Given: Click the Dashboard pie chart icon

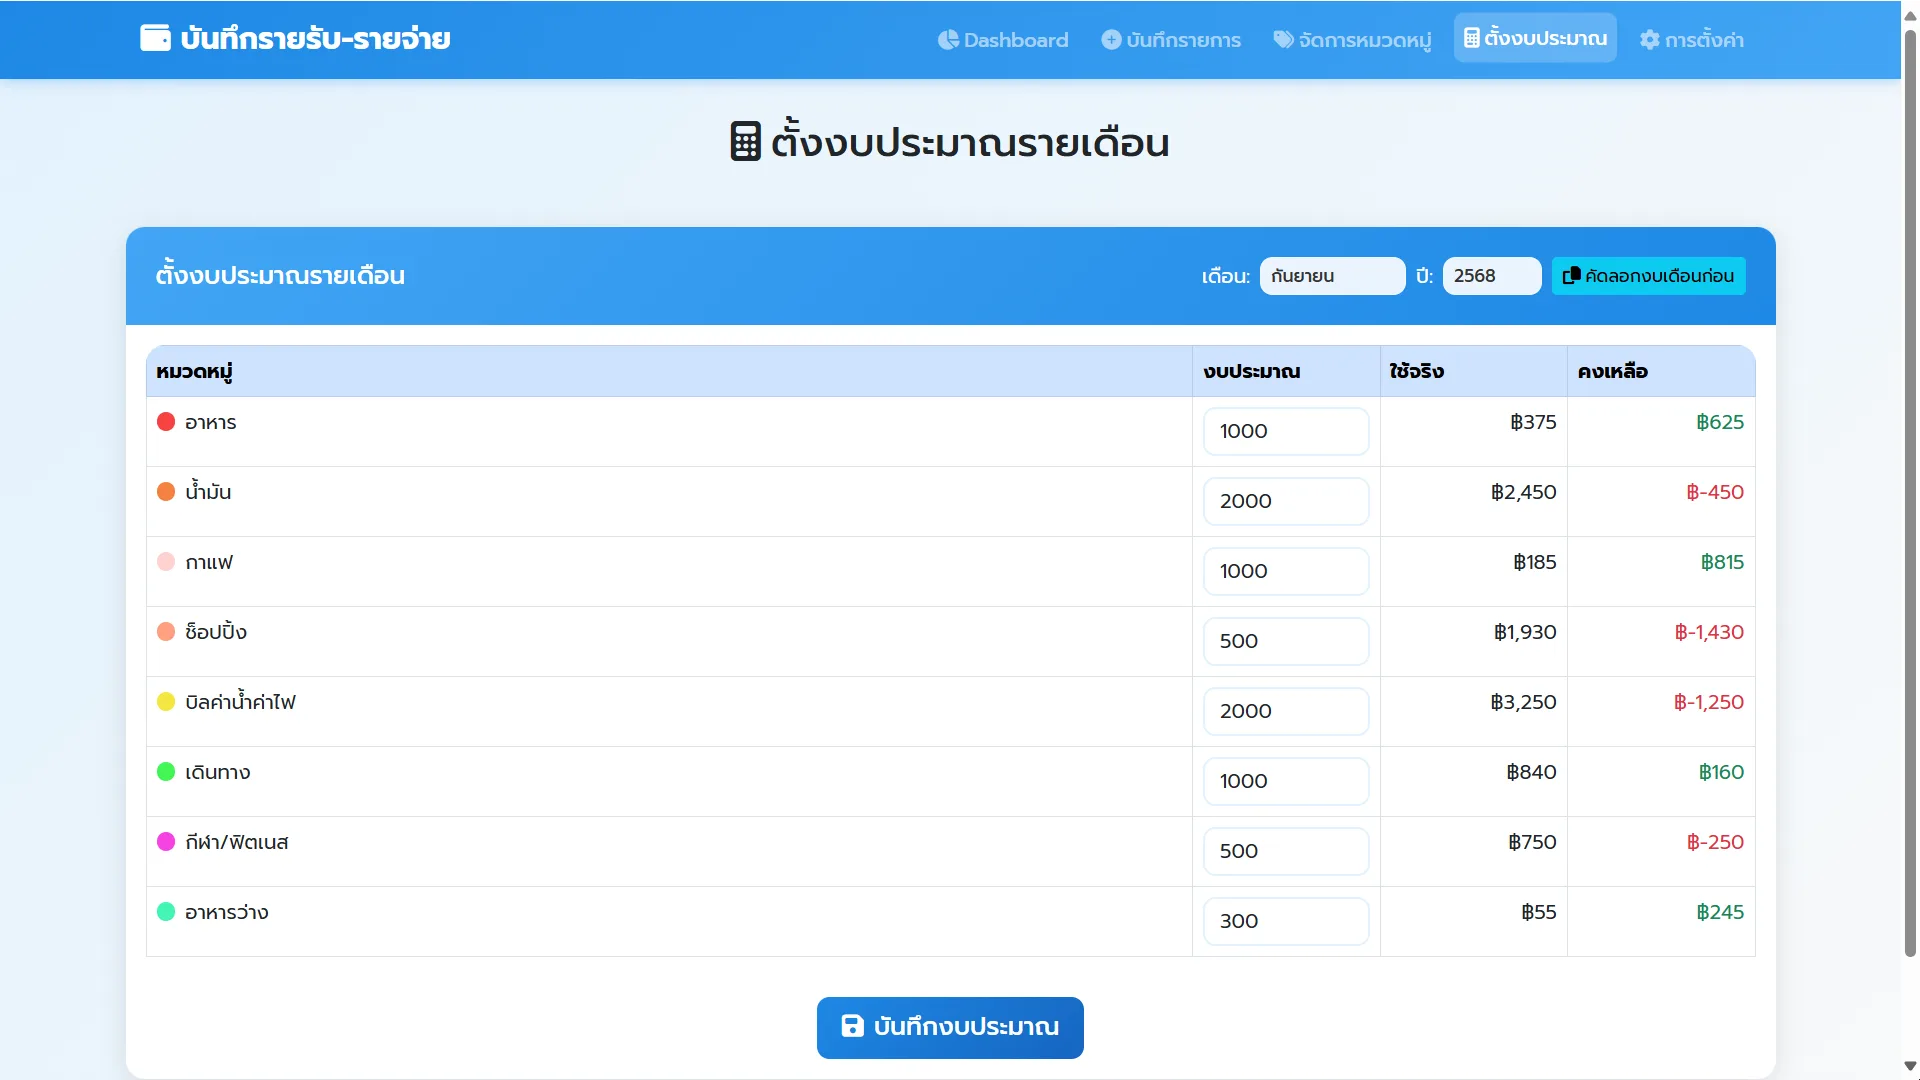Looking at the screenshot, I should pyautogui.click(x=948, y=40).
